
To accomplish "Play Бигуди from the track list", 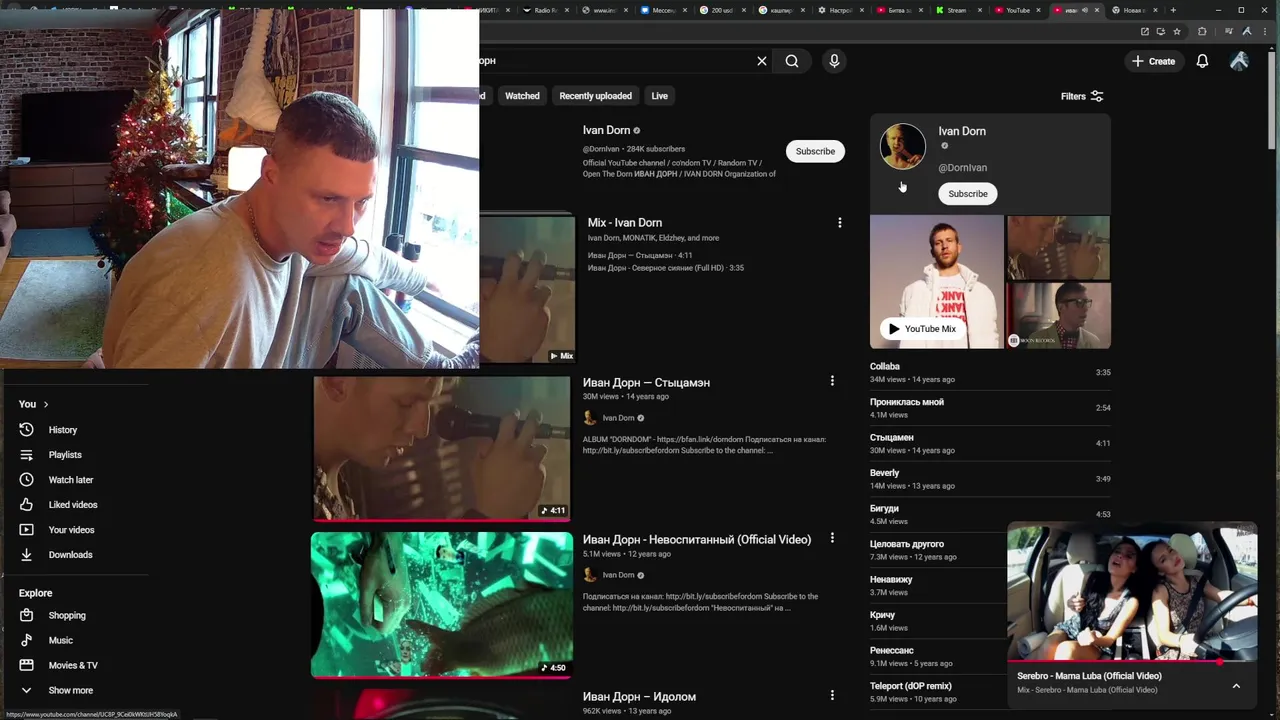I will [990, 514].
